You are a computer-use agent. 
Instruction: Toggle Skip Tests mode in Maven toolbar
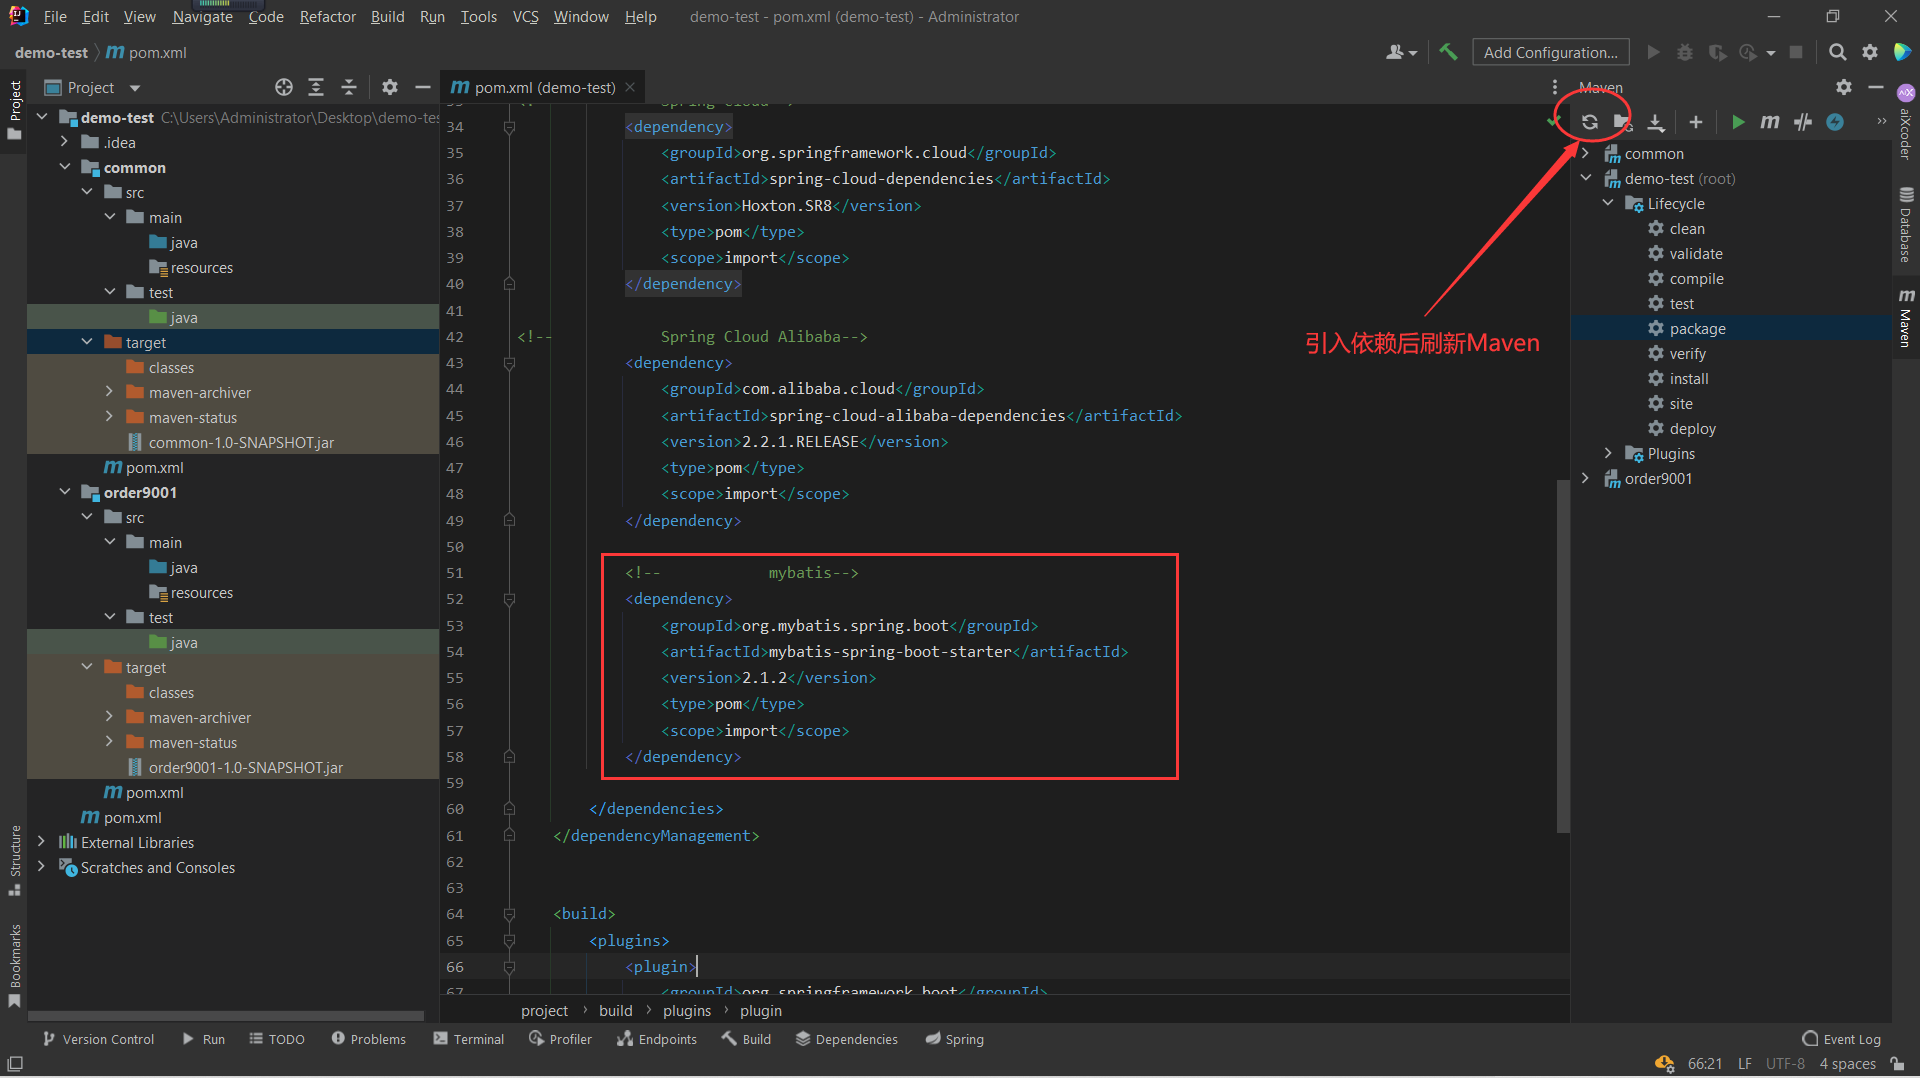point(1803,122)
